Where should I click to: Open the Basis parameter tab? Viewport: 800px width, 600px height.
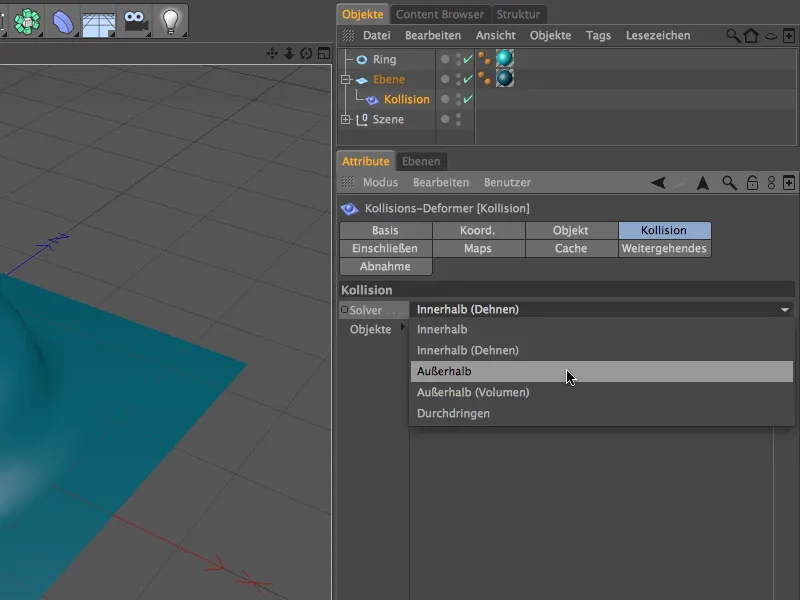(385, 230)
